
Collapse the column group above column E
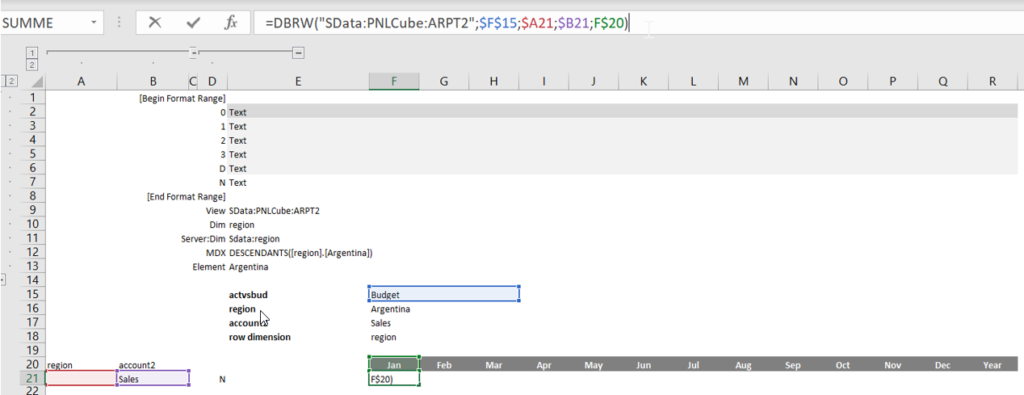coord(298,52)
